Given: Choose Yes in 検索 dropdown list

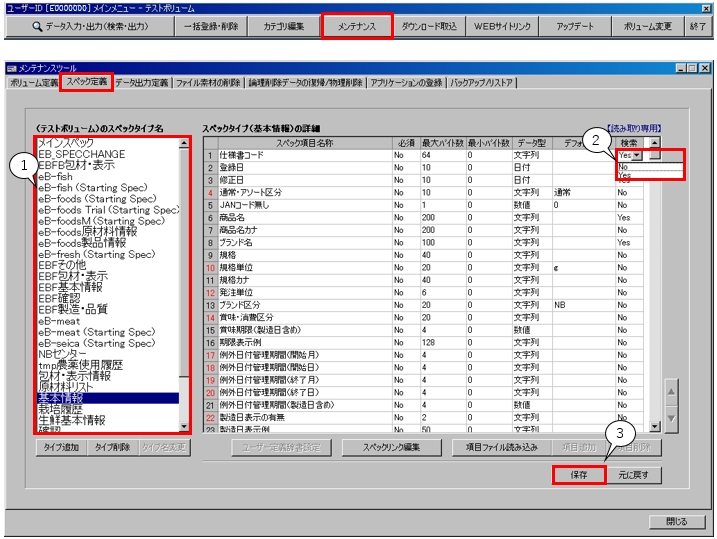Looking at the screenshot, I should [x=649, y=175].
